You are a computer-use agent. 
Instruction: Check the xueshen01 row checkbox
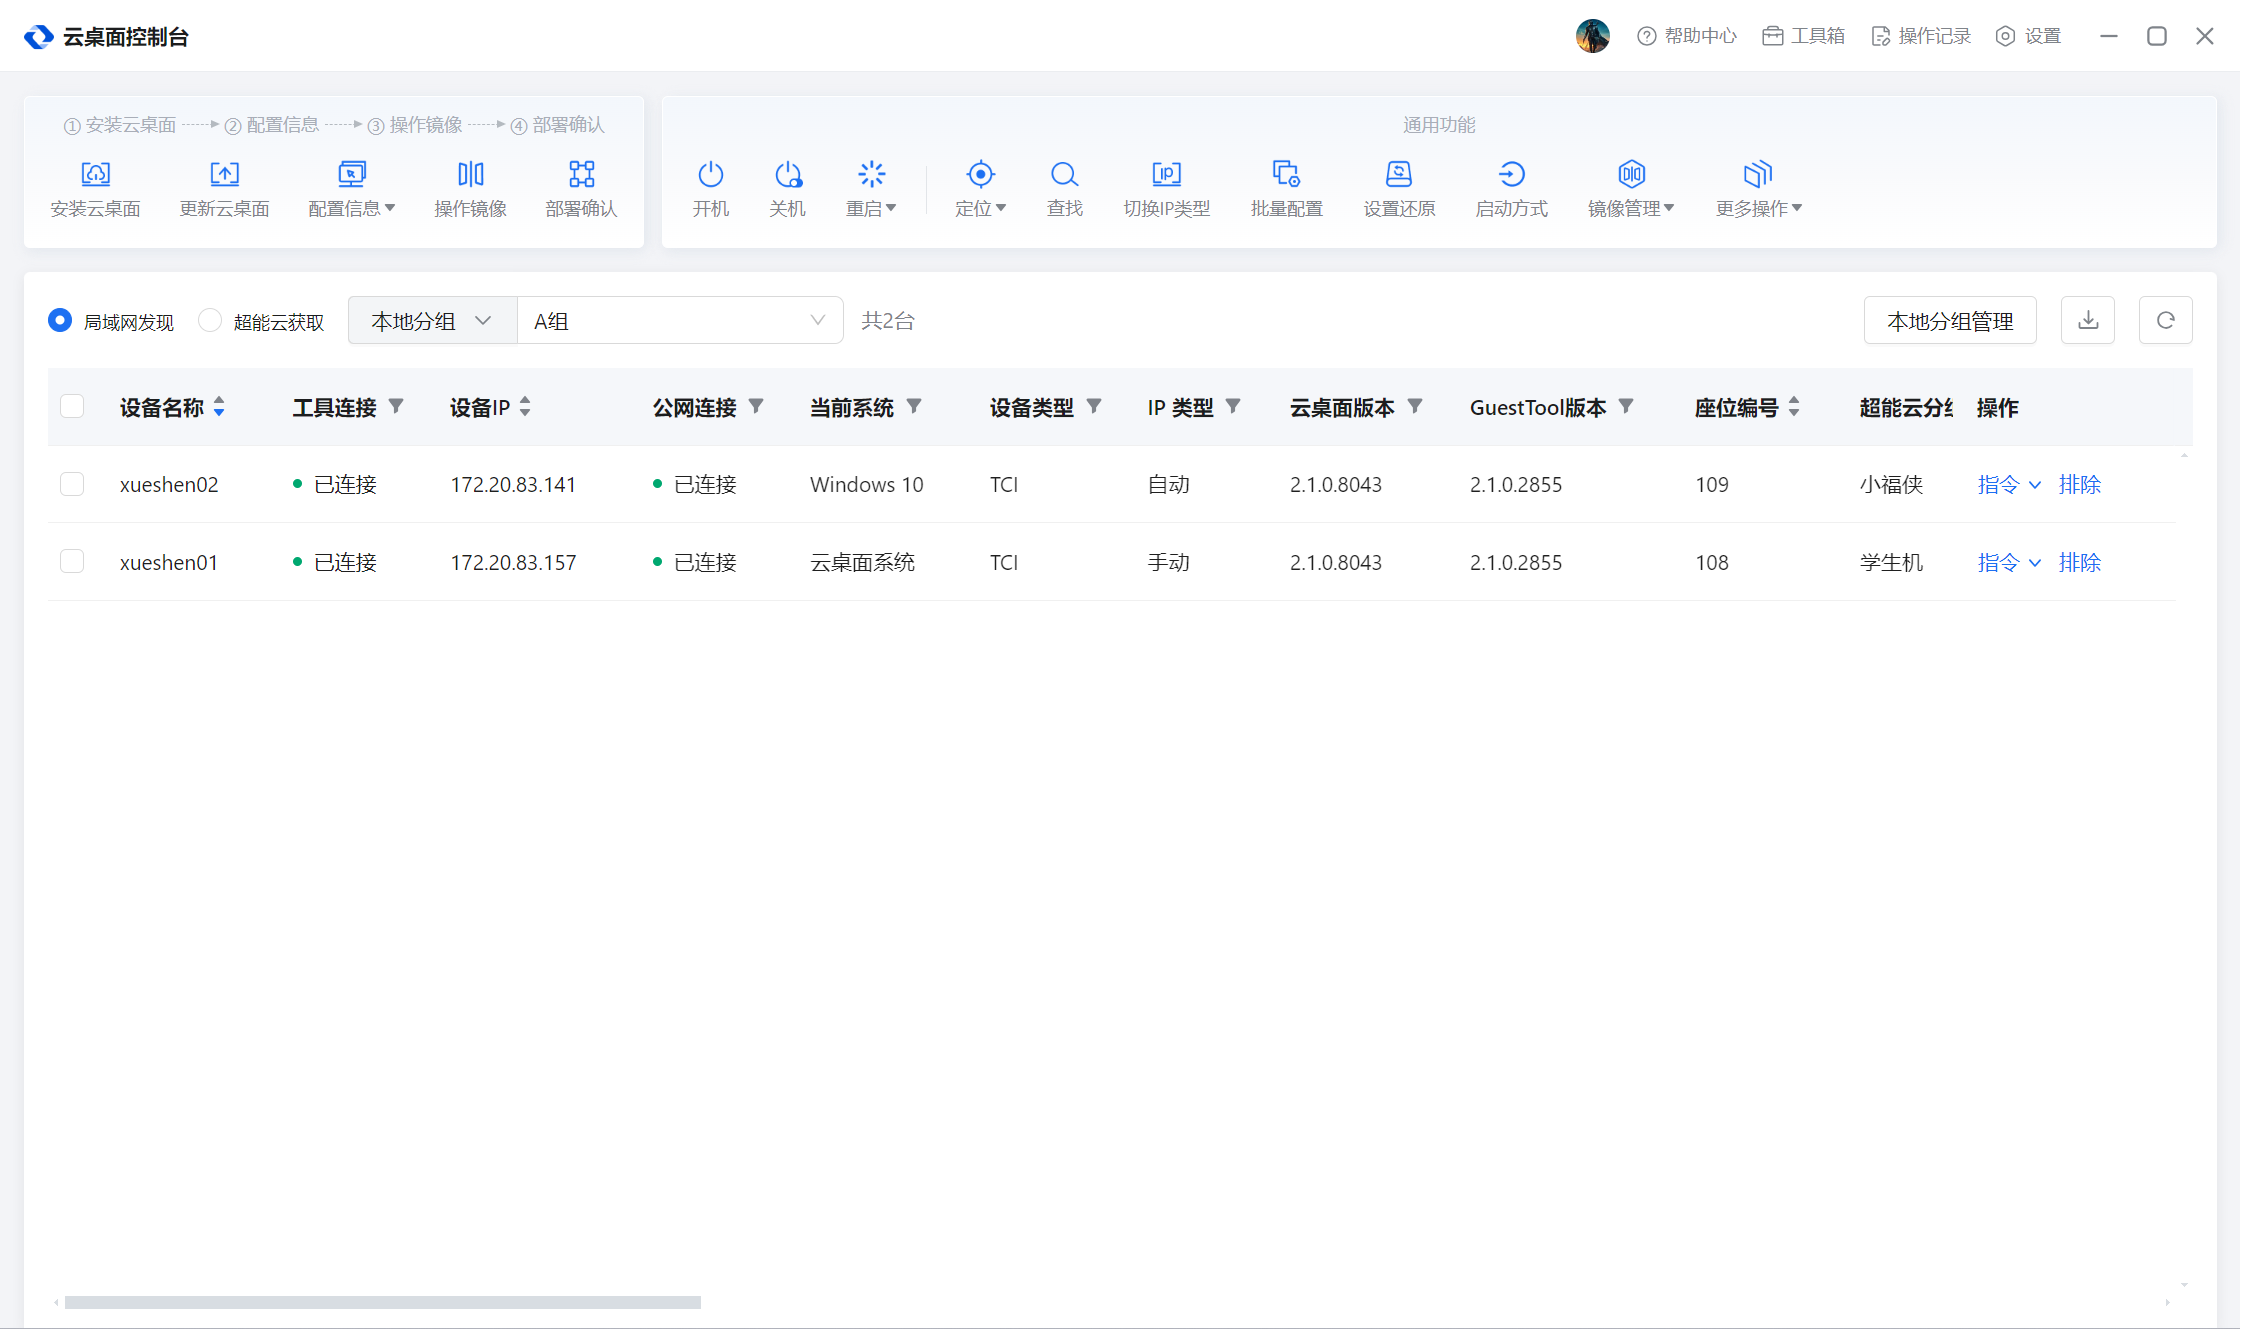72,561
